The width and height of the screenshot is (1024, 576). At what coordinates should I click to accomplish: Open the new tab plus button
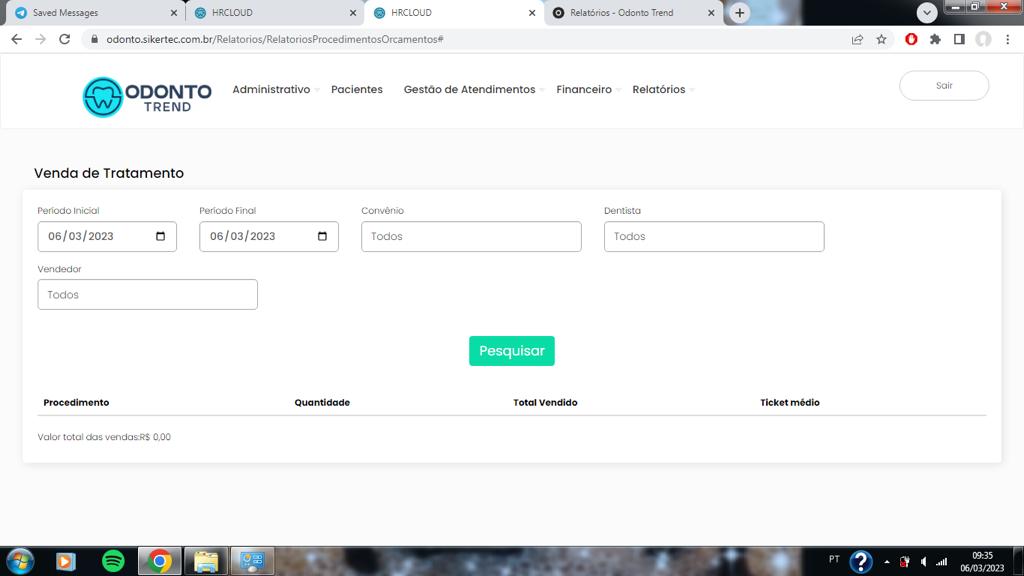(739, 13)
